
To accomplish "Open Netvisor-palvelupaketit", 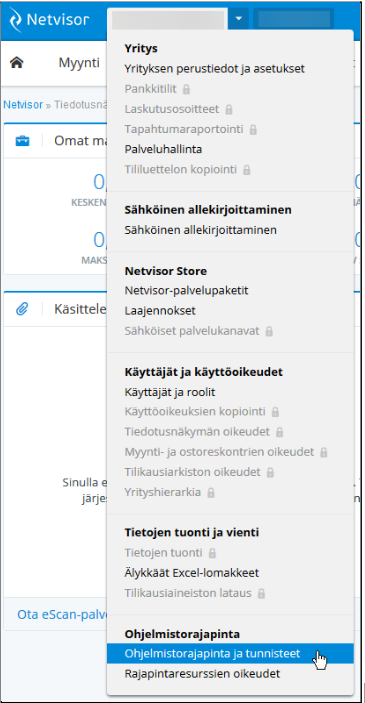I will tap(186, 290).
